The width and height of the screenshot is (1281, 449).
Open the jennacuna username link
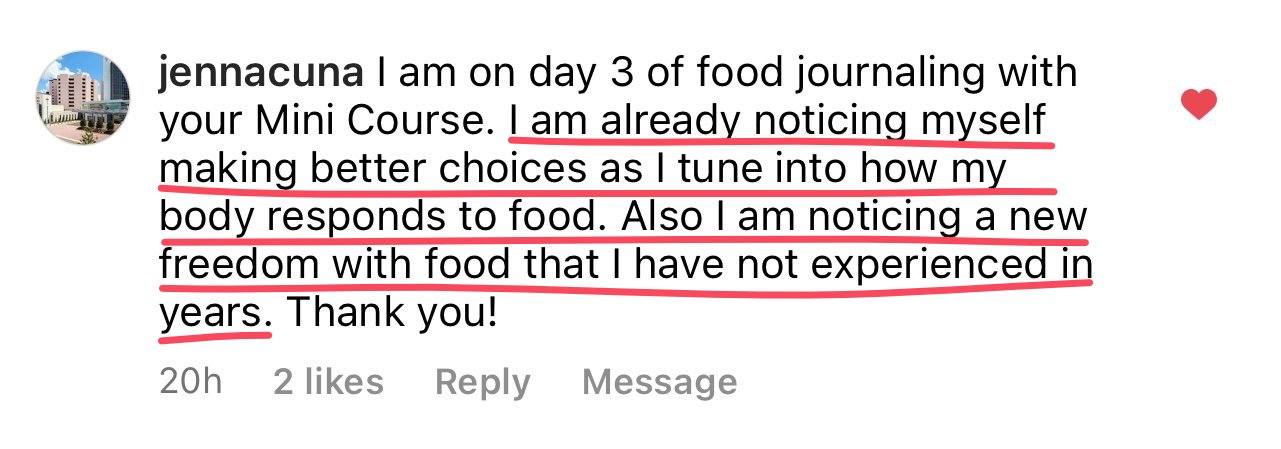[x=262, y=73]
